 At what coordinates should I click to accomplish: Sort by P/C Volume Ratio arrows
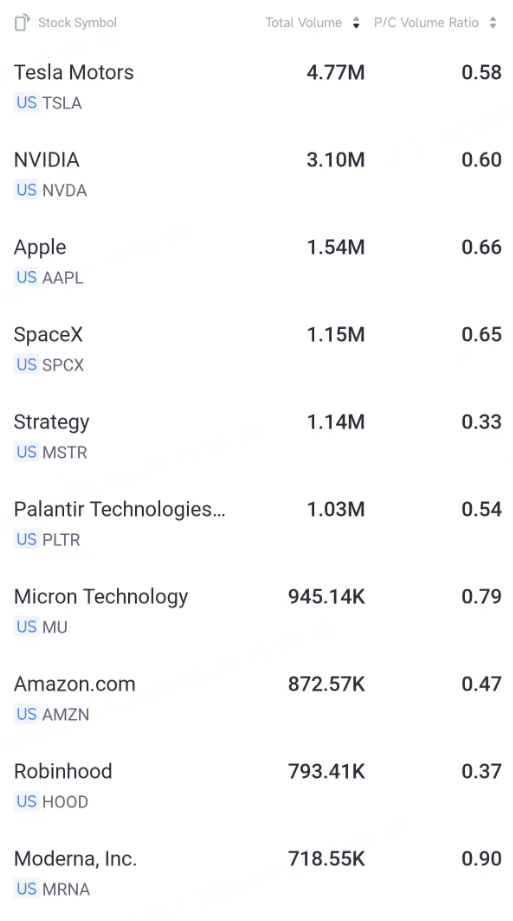pyautogui.click(x=493, y=23)
